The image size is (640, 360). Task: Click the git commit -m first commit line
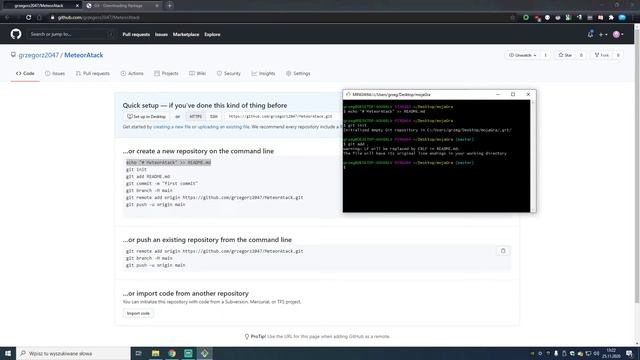point(162,183)
